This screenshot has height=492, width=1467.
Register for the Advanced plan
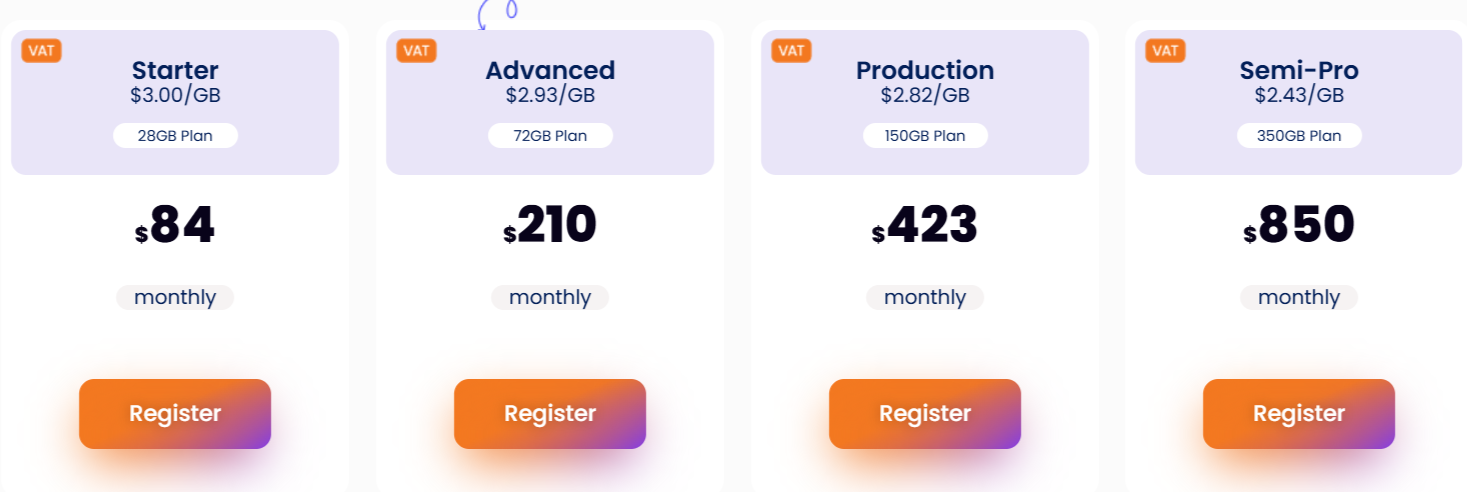click(x=550, y=414)
